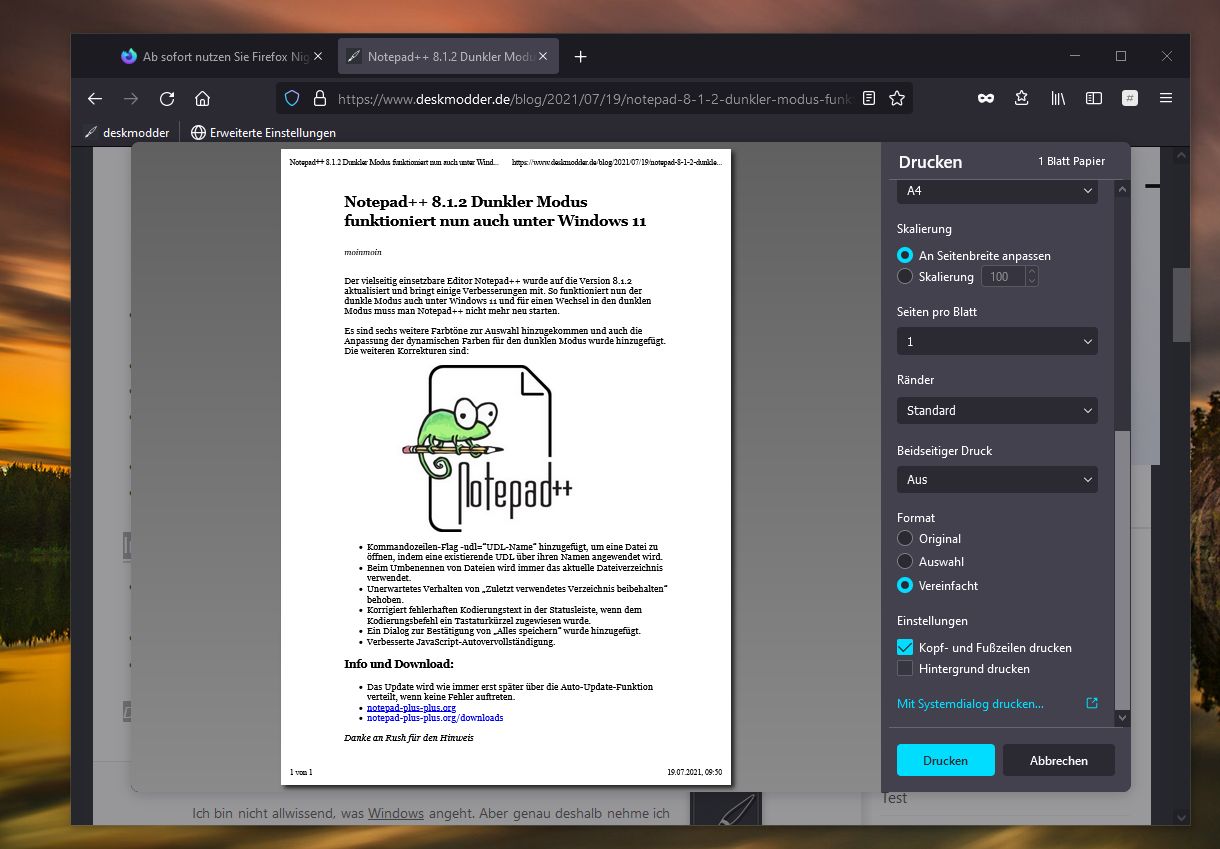Click the print settings scrollbar thumb
Image resolution: width=1220 pixels, height=849 pixels.
coord(1122,570)
